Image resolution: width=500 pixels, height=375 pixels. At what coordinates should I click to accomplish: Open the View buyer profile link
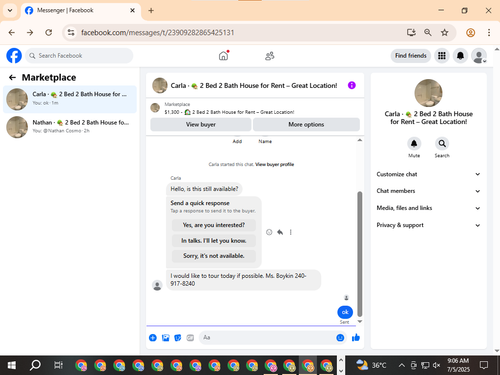pos(275,164)
